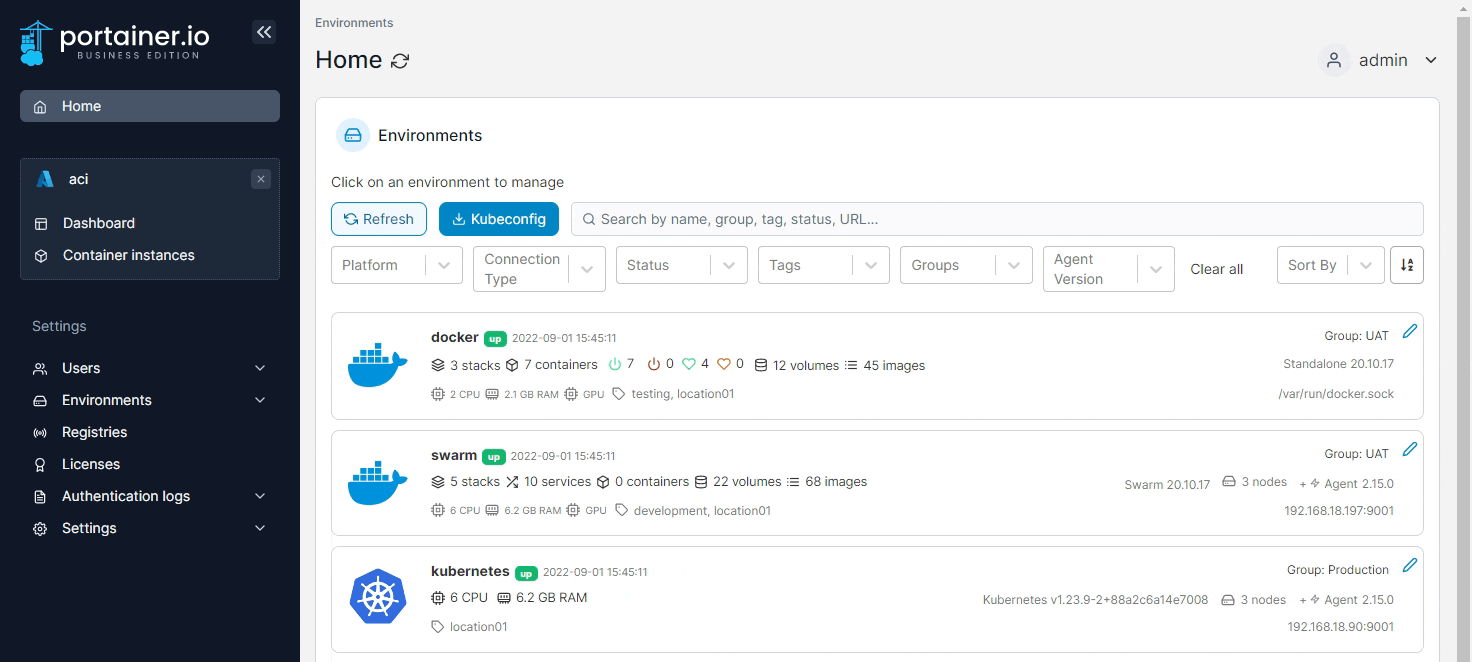Open the docker environment by name
This screenshot has height=662, width=1472.
point(455,337)
